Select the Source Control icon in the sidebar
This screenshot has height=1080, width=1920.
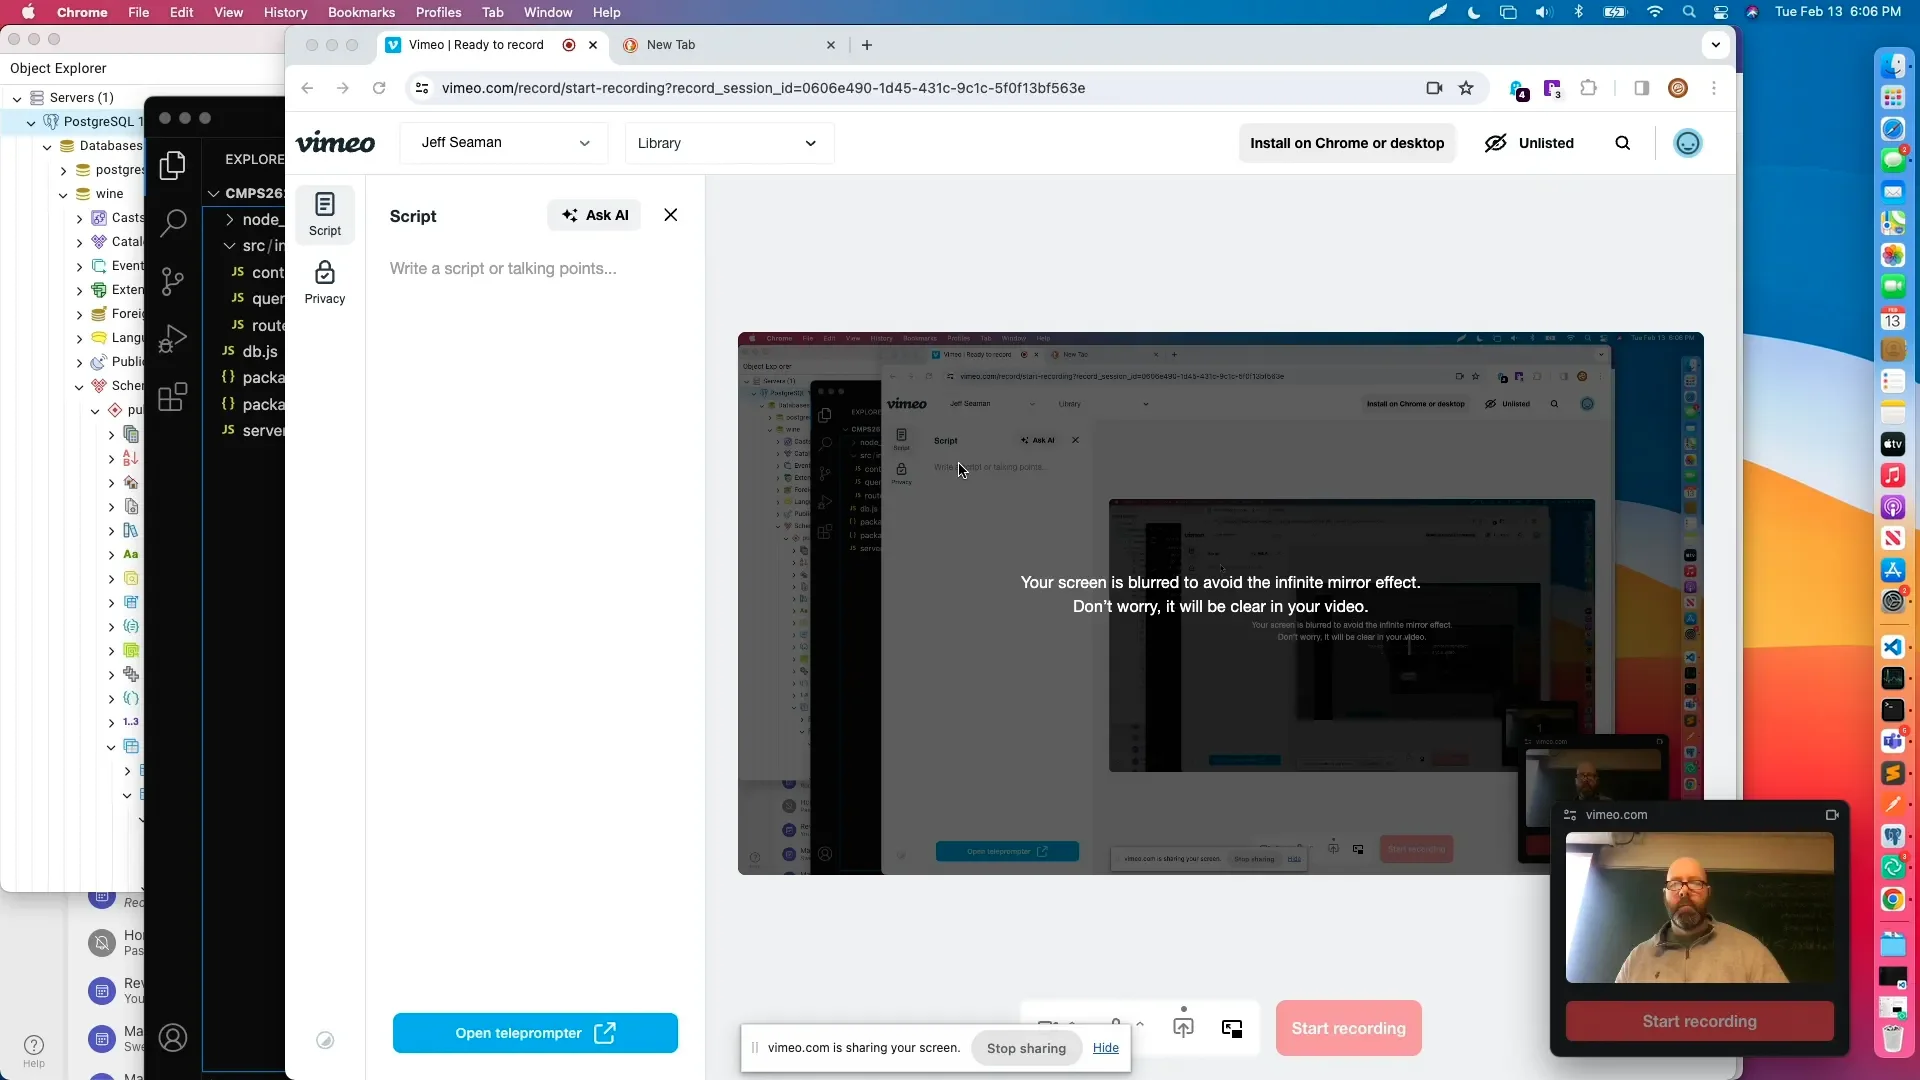click(x=172, y=281)
